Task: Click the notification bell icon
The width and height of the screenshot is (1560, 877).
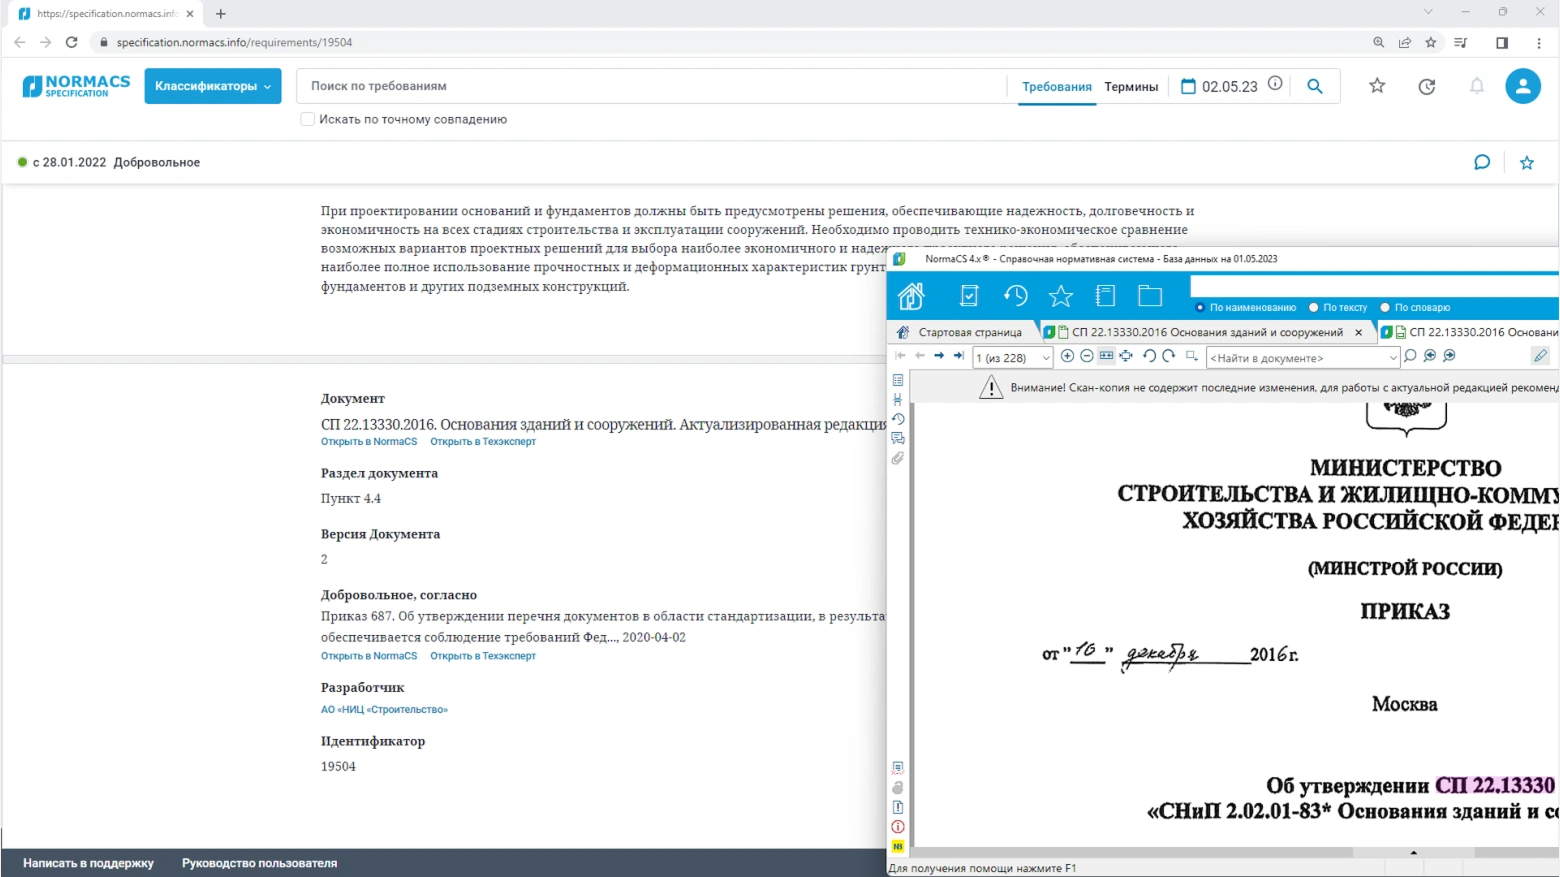Action: pyautogui.click(x=1477, y=86)
